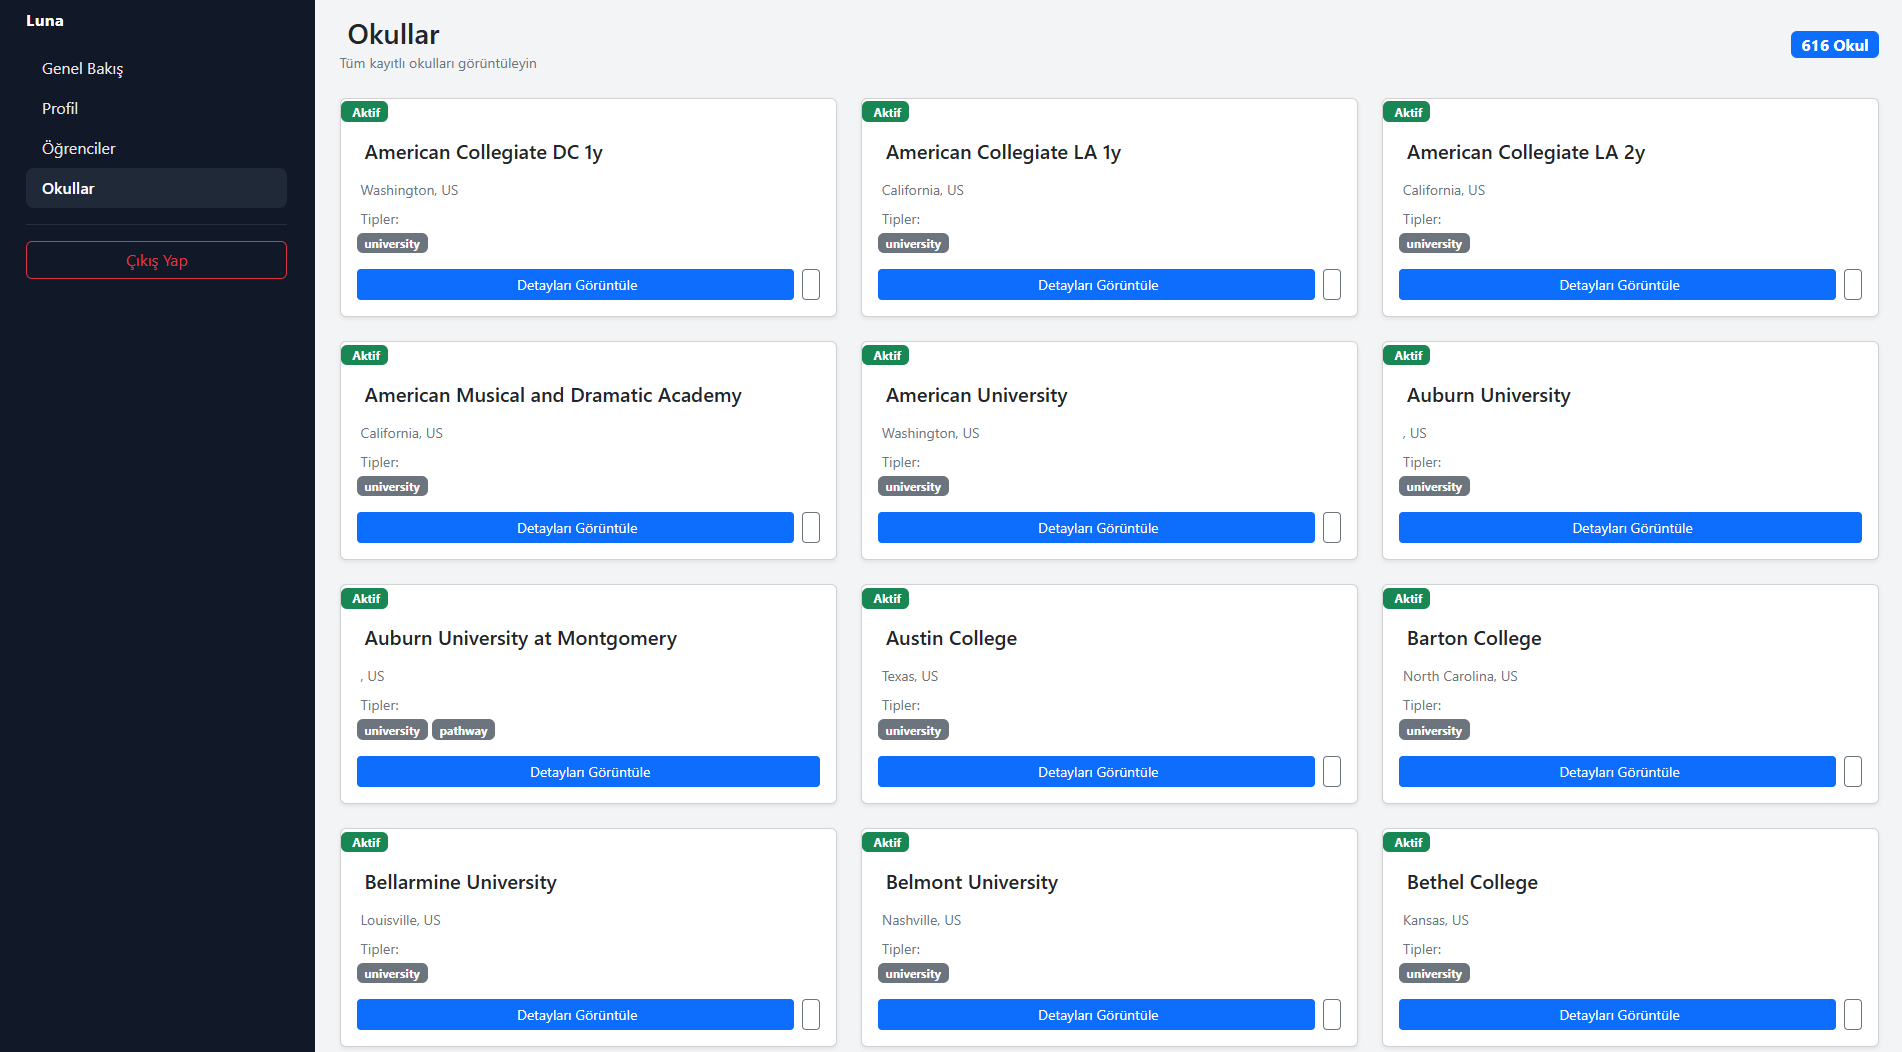Click the small square button on American University card
The image size is (1902, 1052).
click(1332, 528)
